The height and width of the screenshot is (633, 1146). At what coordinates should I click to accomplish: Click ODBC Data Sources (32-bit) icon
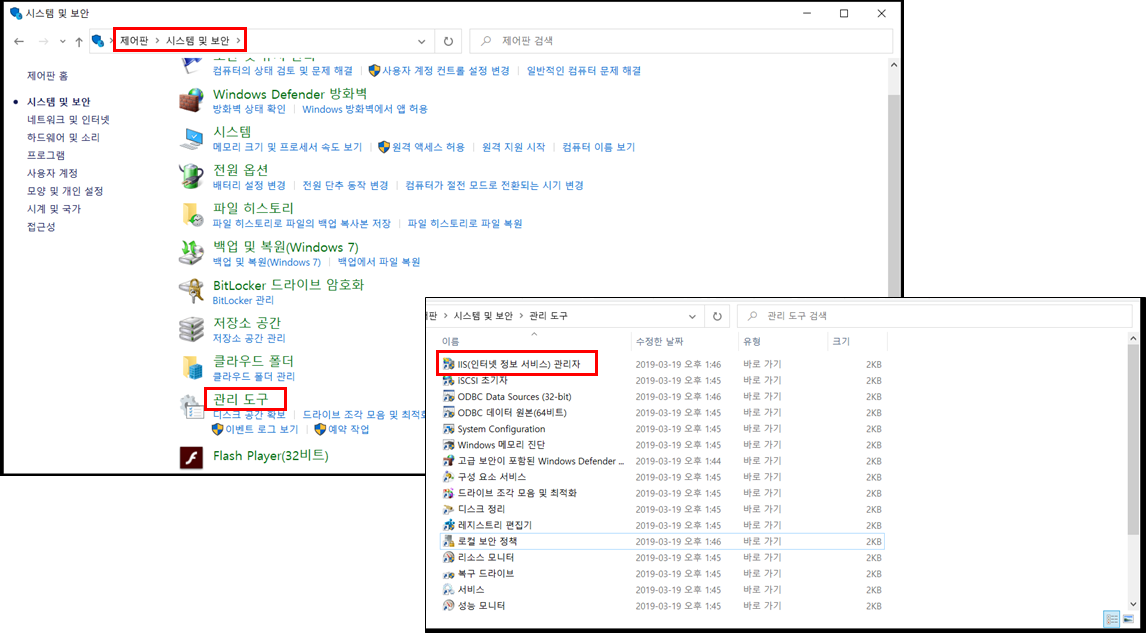[x=449, y=396]
